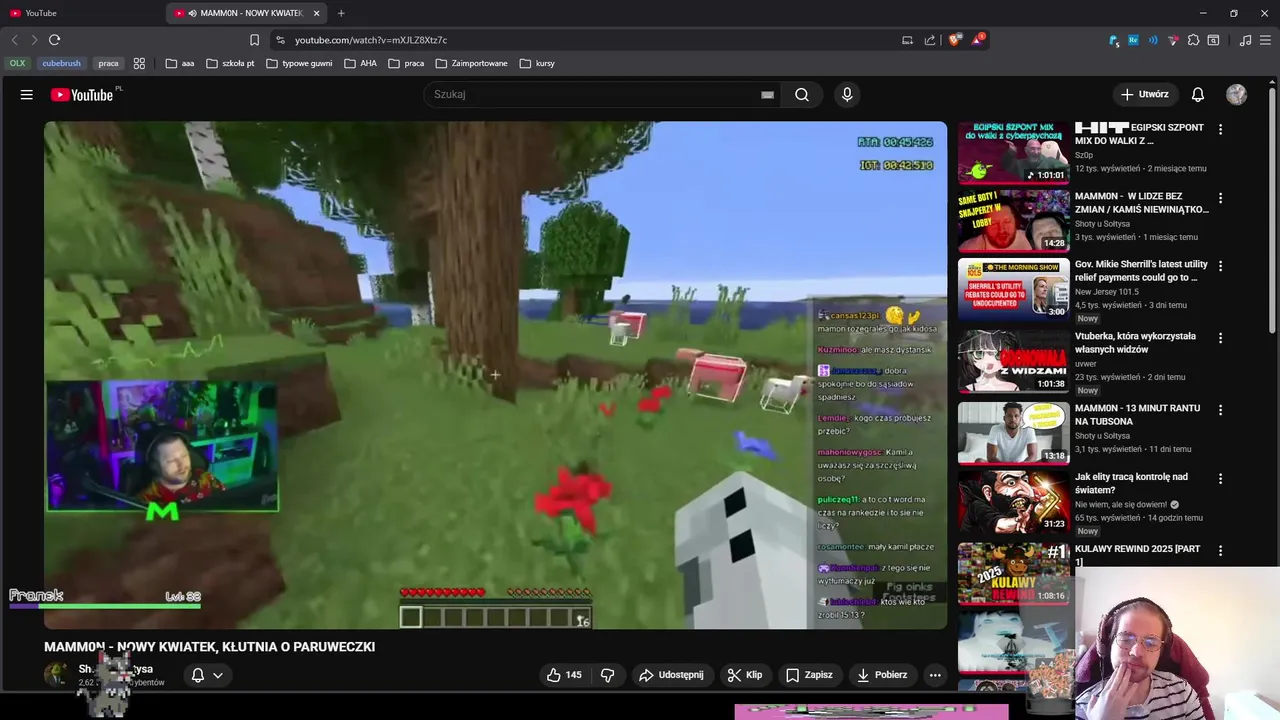Screen dimensions: 1280x720
Task: Click the Klip scissors button
Action: click(x=745, y=675)
